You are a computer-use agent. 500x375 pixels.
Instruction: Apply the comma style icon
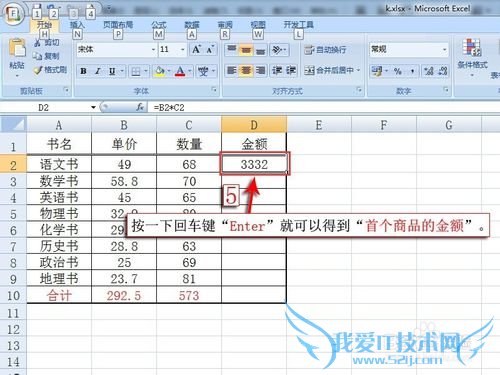412,71
